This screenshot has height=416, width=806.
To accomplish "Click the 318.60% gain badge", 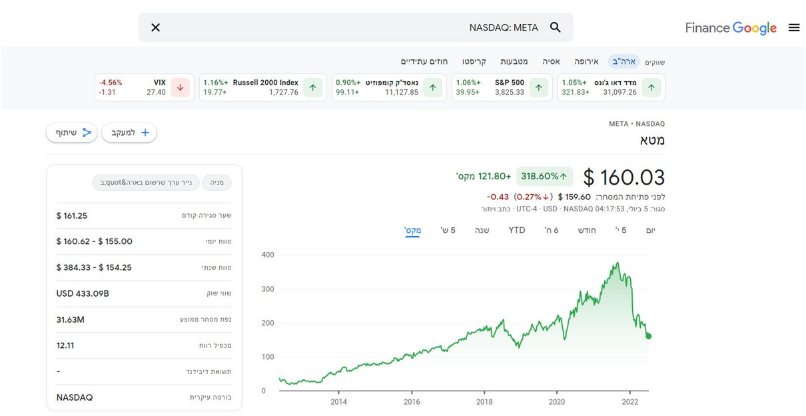I will 545,175.
